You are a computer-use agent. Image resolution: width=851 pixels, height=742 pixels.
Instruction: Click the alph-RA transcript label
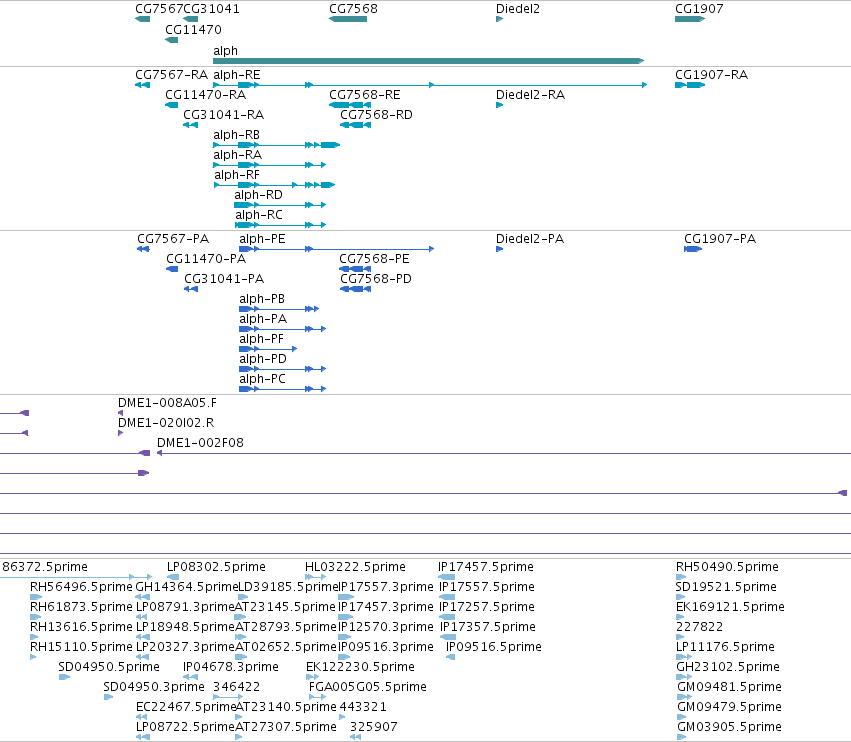coord(238,155)
